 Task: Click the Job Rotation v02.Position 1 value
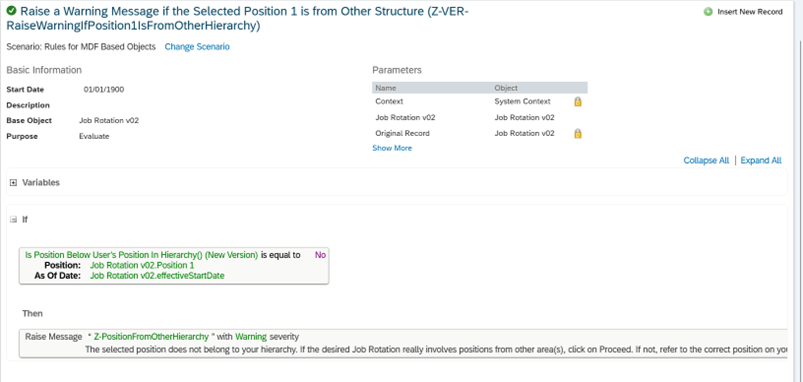coord(142,265)
